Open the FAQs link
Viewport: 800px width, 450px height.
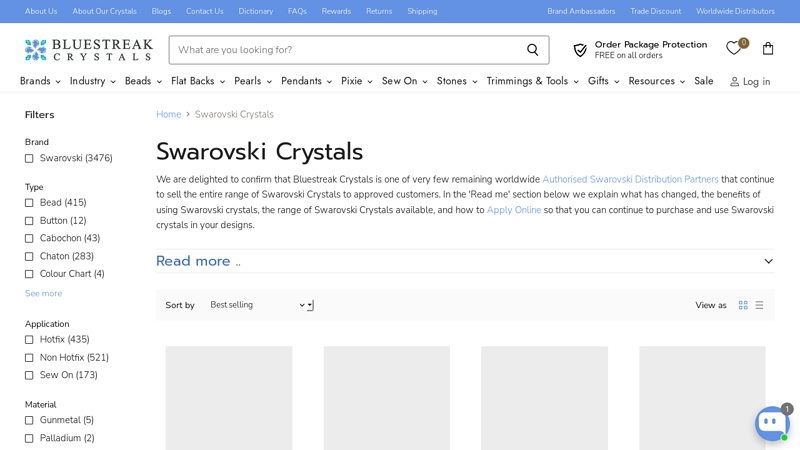(x=297, y=11)
